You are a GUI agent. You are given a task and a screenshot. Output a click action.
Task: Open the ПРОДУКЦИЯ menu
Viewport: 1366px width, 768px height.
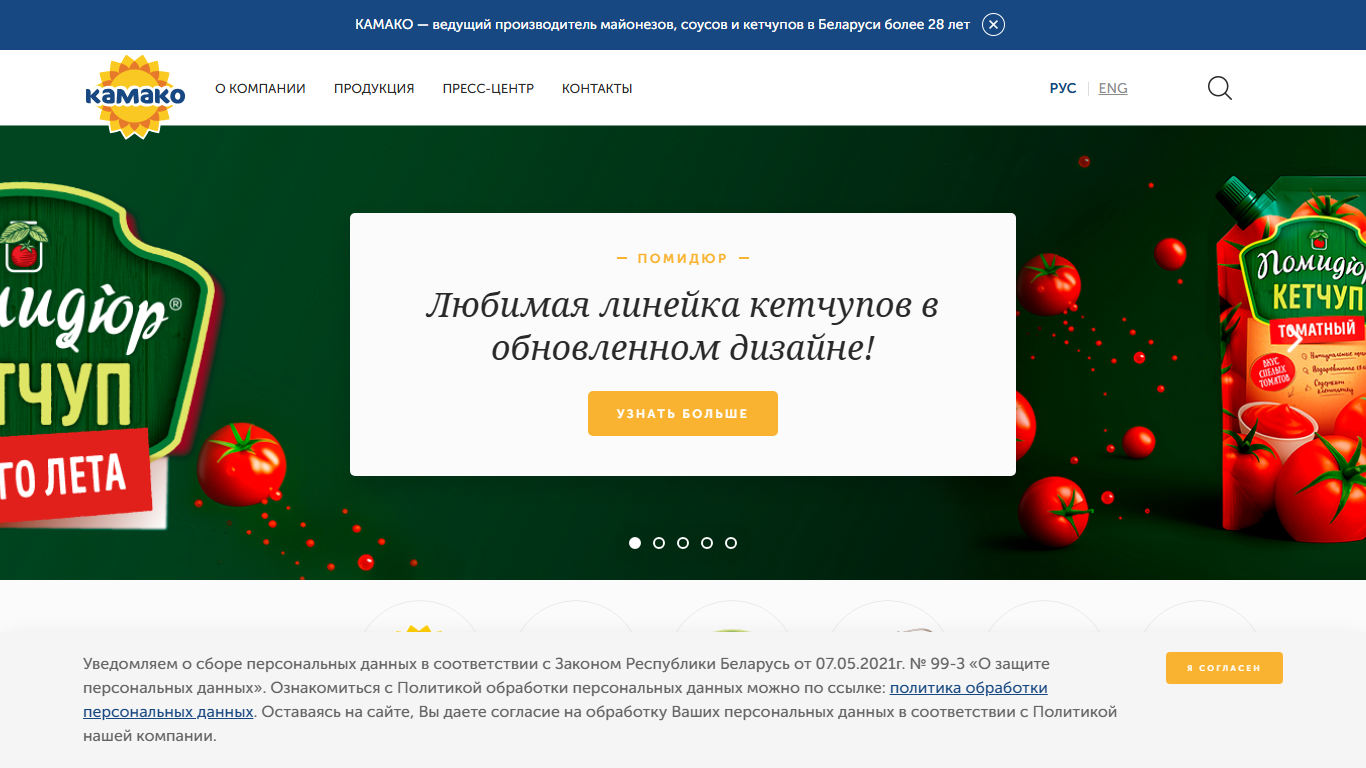click(374, 88)
